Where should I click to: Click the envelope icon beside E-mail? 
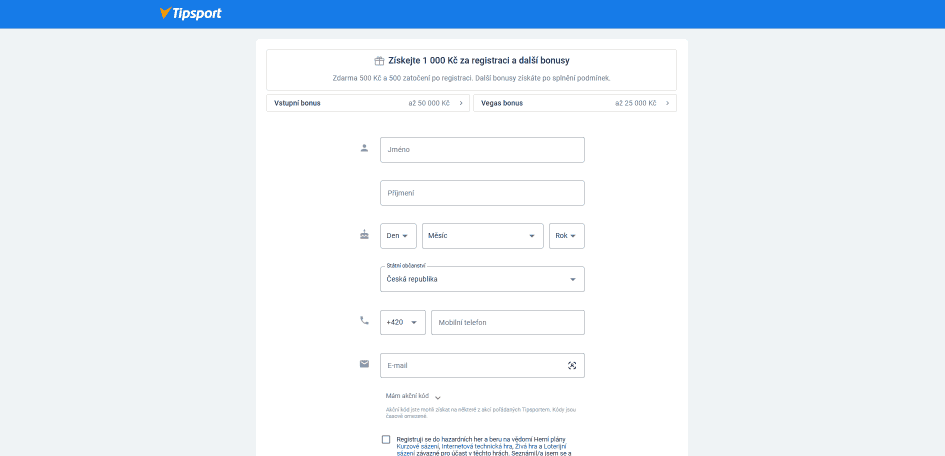point(364,364)
